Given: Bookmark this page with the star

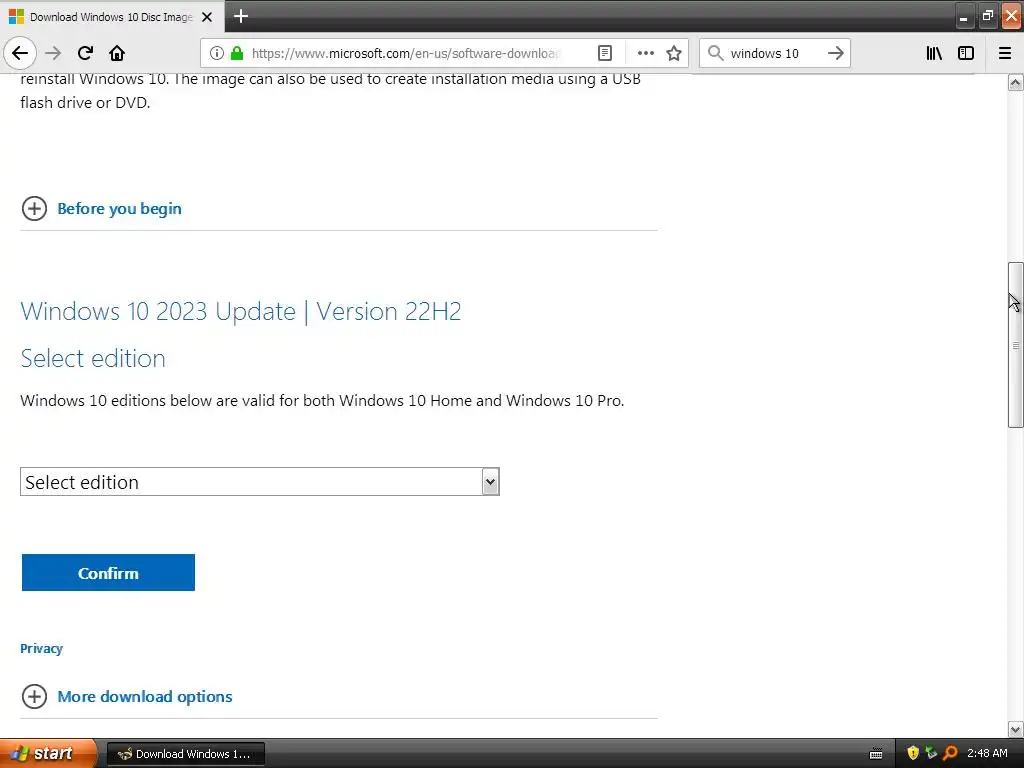Looking at the screenshot, I should [x=674, y=53].
